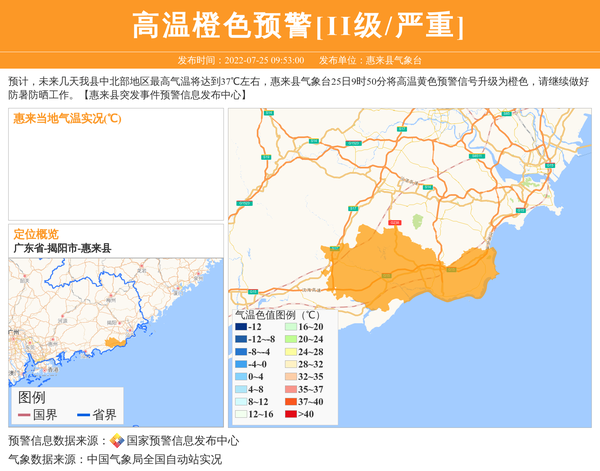Click the 惠来当地气温实况 panel heading
600x471 pixels.
[x=68, y=119]
